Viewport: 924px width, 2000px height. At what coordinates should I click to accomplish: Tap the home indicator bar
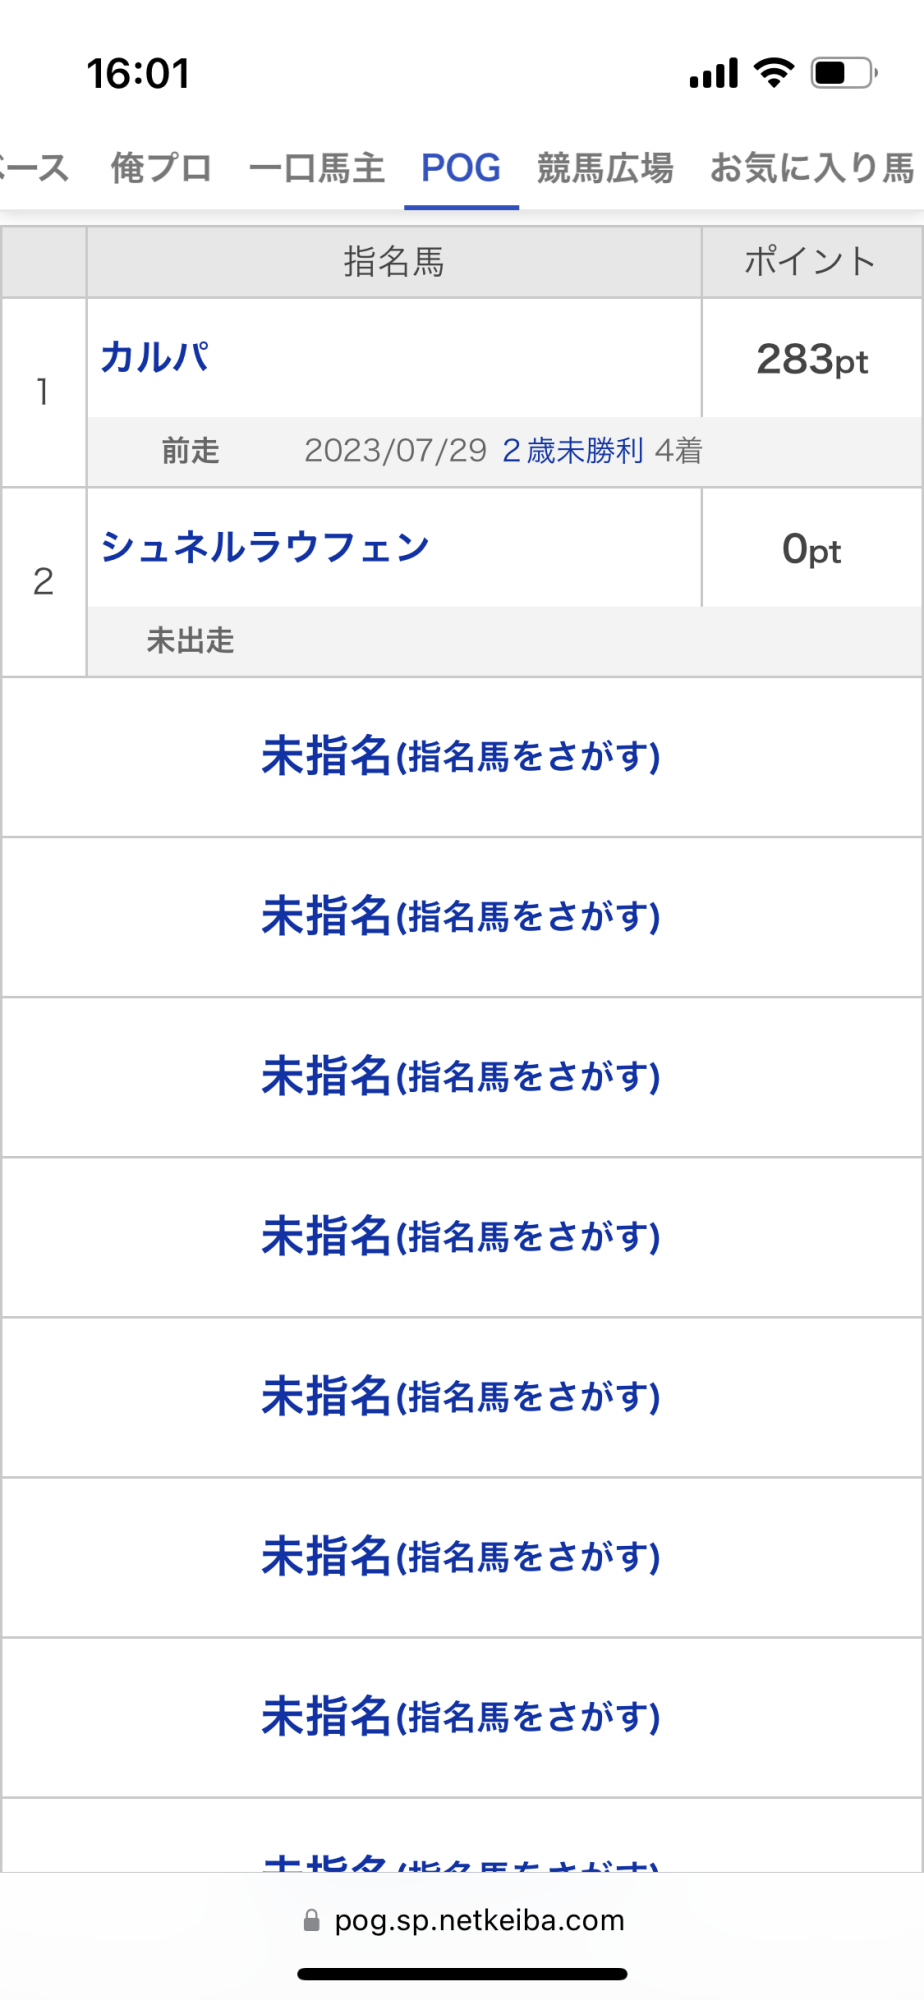[x=462, y=1974]
